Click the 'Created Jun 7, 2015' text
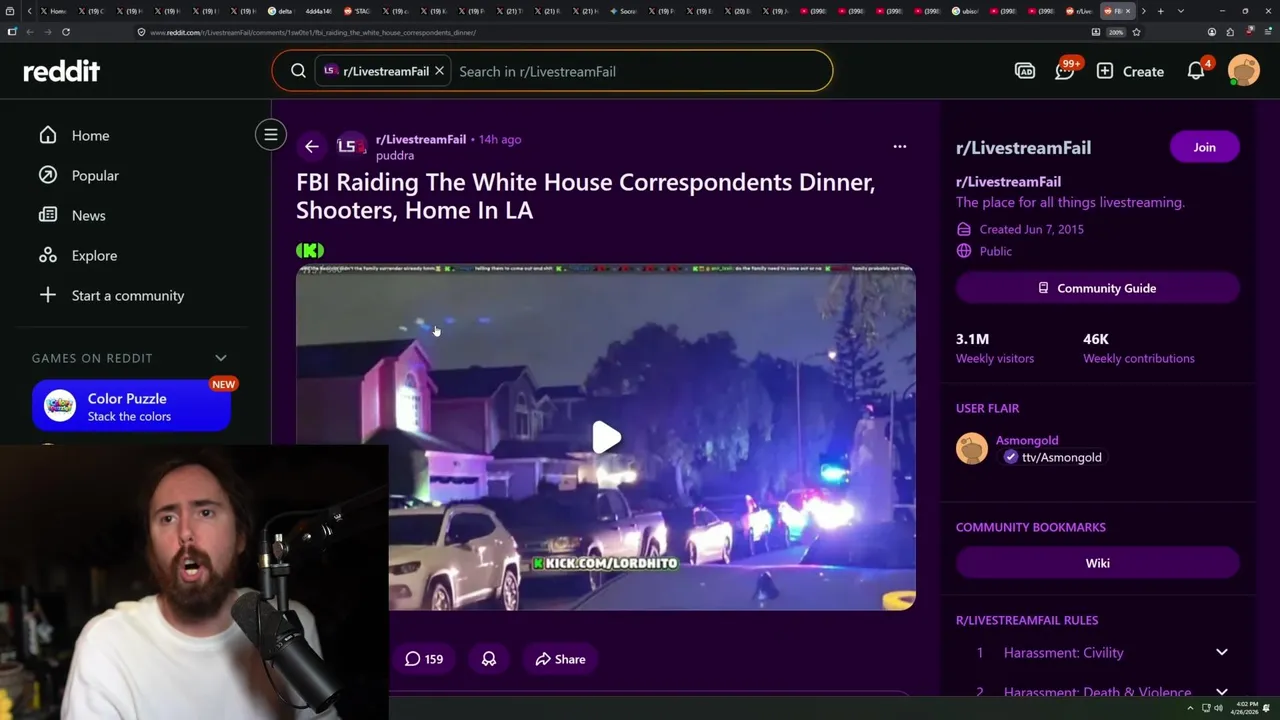Viewport: 1280px width, 720px height. pos(1032,229)
